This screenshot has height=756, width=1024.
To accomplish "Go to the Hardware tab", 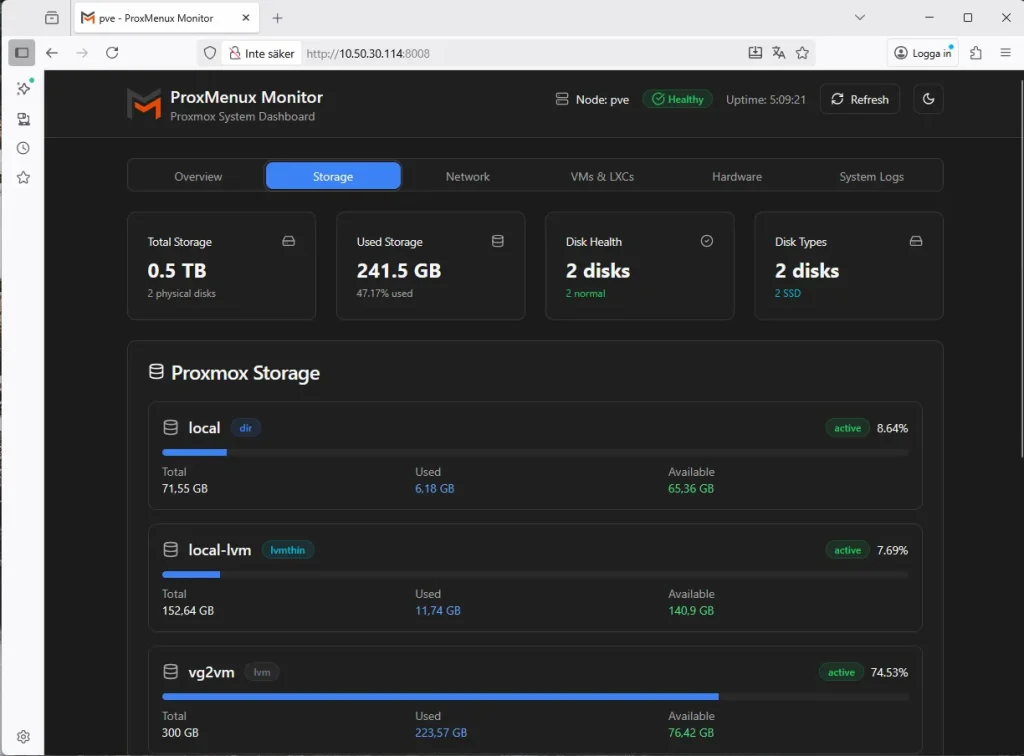I will pos(737,176).
